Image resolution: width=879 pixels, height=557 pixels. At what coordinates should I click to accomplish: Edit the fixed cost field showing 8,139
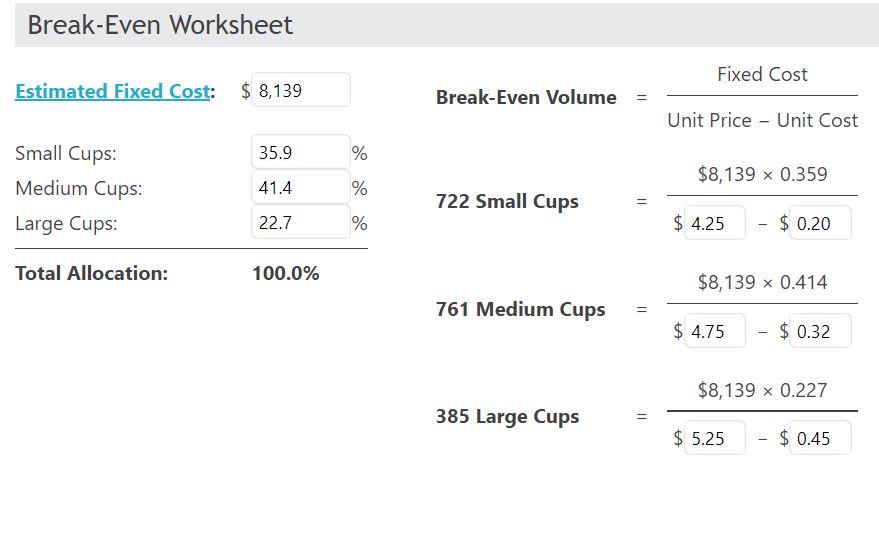click(x=301, y=90)
